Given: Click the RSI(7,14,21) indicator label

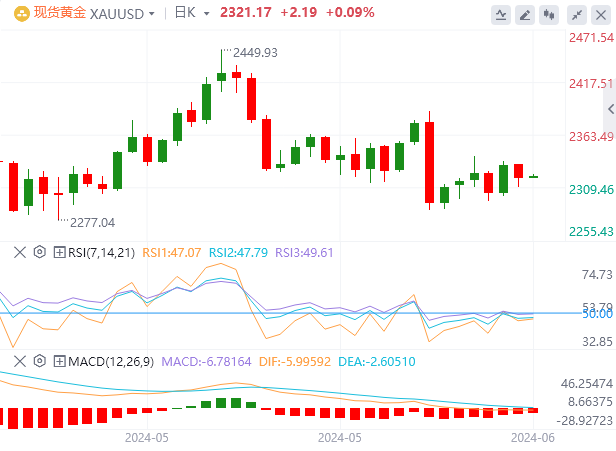Looking at the screenshot, I should [101, 252].
